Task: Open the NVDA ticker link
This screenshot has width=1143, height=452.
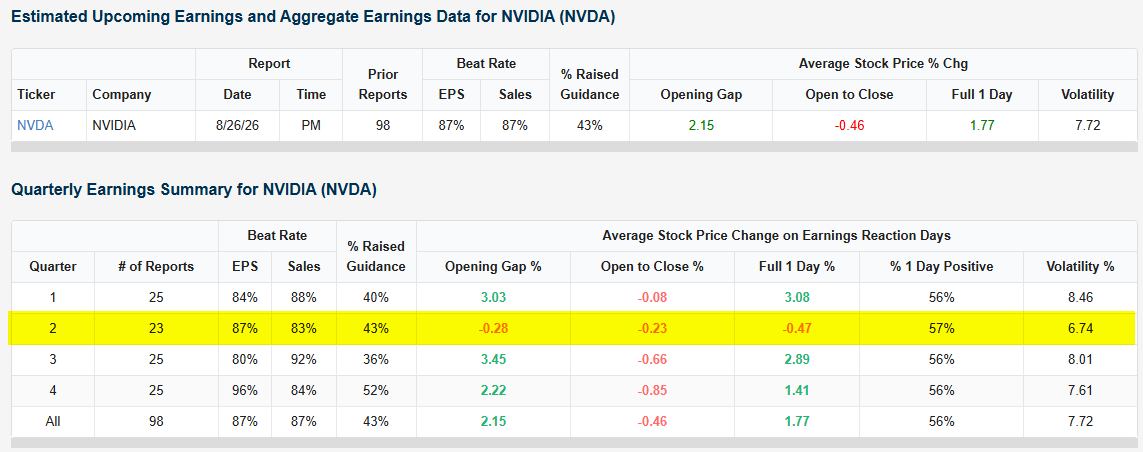Action: 35,125
